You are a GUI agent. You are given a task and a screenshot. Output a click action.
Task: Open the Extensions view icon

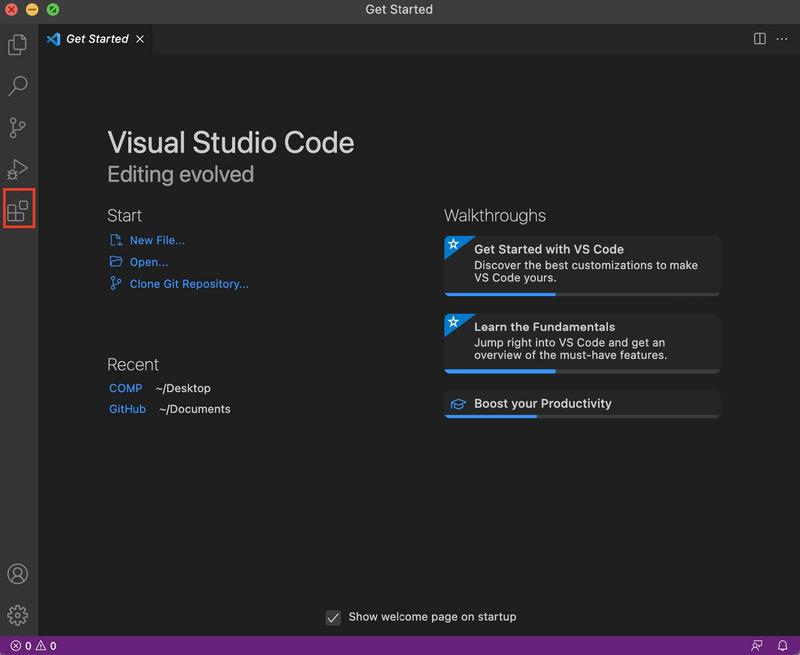point(18,210)
